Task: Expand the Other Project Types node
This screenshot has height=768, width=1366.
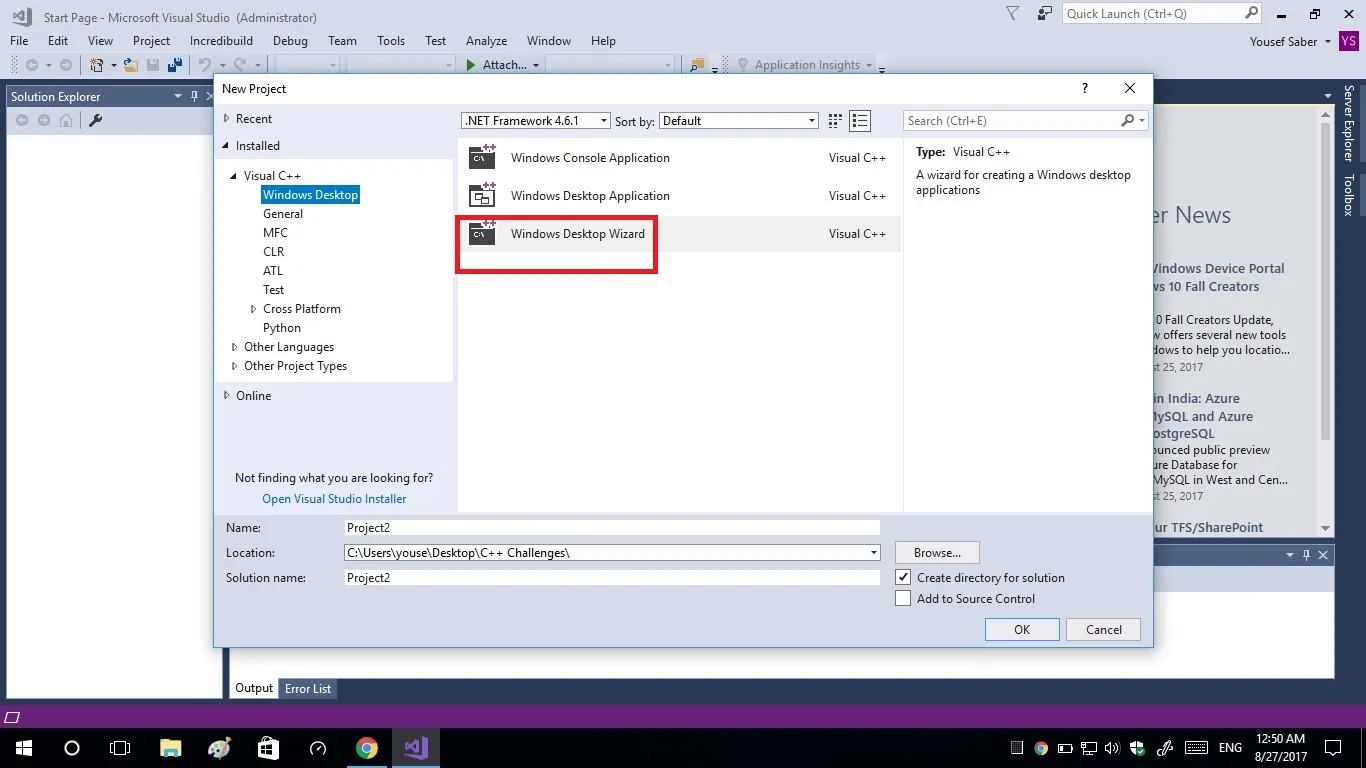Action: click(x=235, y=366)
